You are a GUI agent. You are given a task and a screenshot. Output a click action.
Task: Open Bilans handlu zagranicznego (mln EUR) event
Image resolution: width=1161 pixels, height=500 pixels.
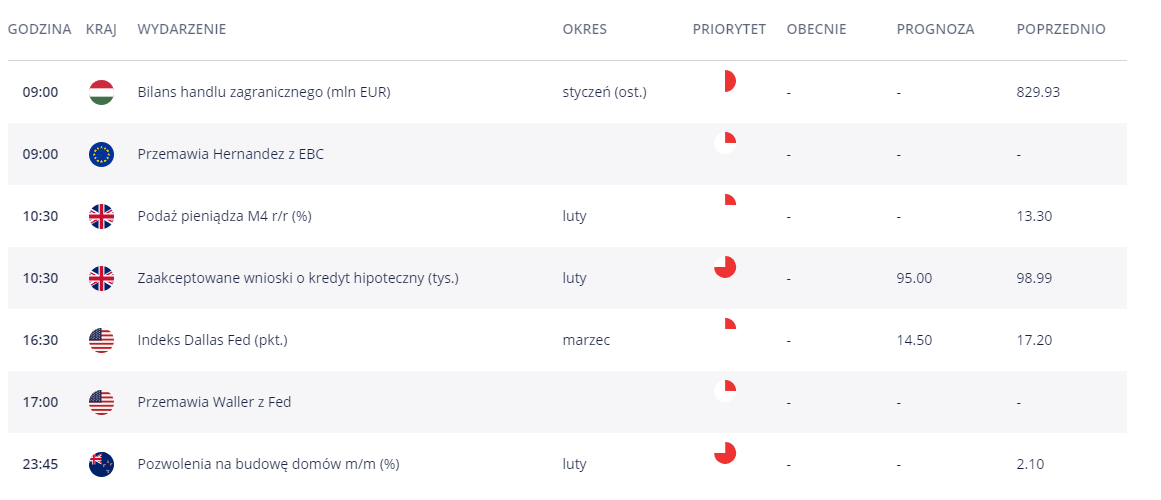[x=264, y=93]
